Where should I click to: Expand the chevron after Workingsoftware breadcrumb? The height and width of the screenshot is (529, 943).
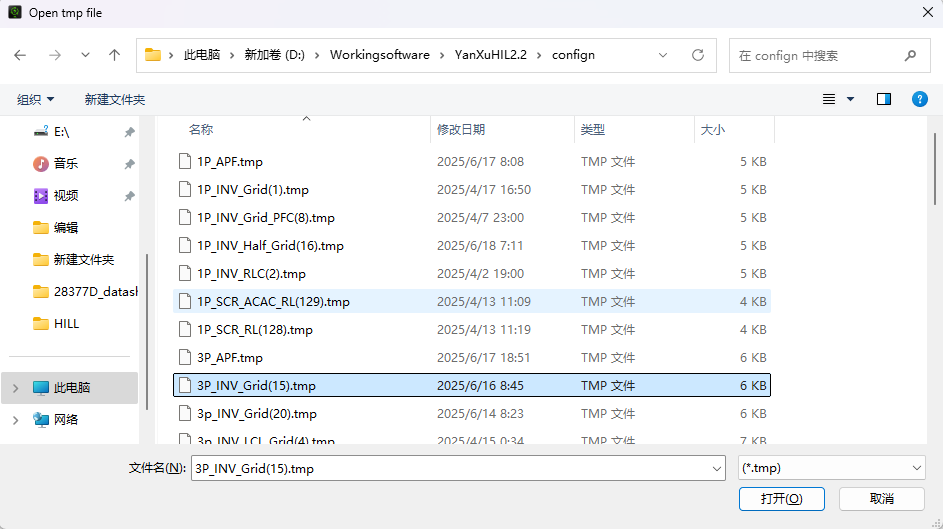pyautogui.click(x=442, y=55)
